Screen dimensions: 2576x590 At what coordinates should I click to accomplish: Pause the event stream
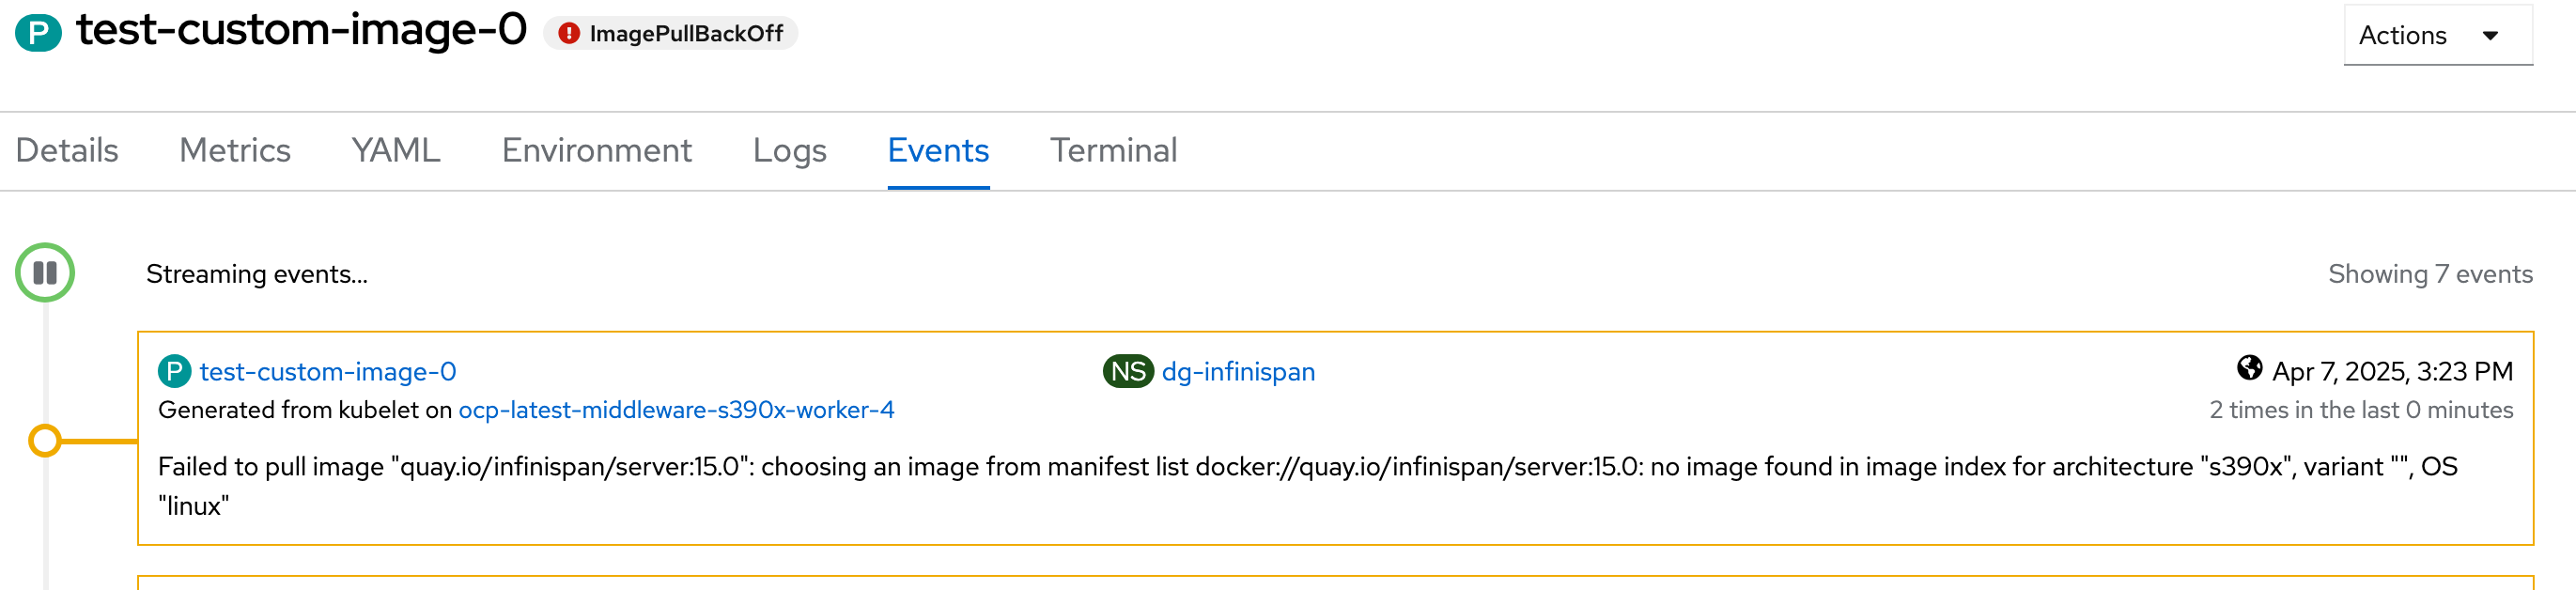coord(45,273)
